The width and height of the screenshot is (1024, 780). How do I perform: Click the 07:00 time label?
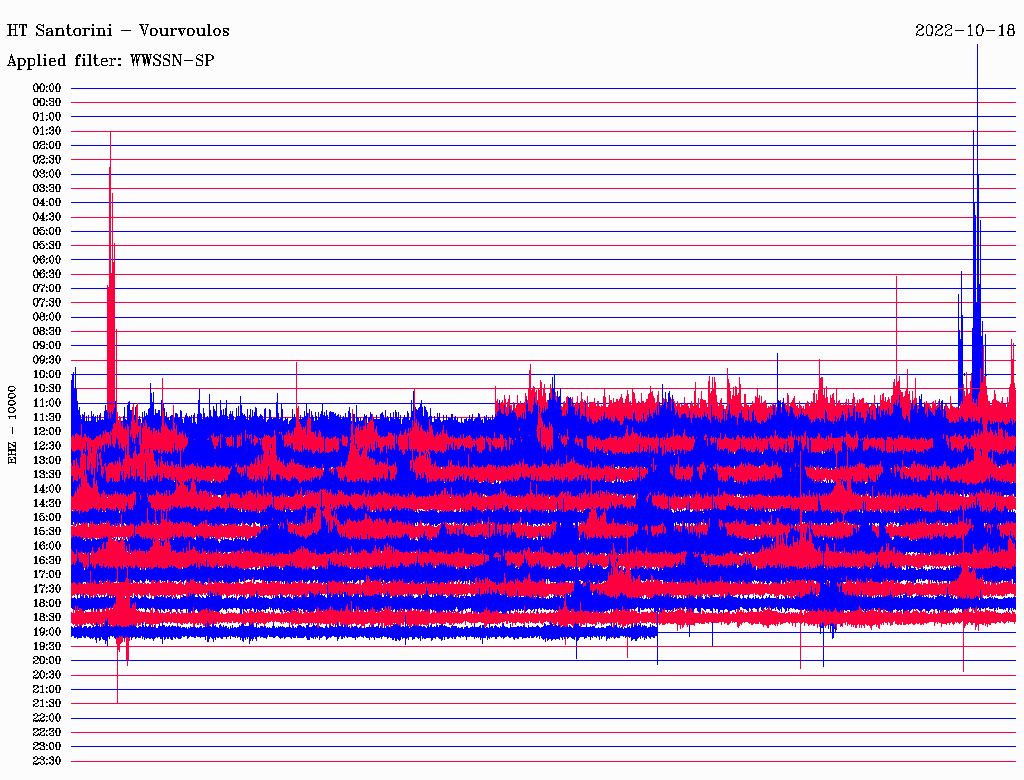(x=47, y=288)
